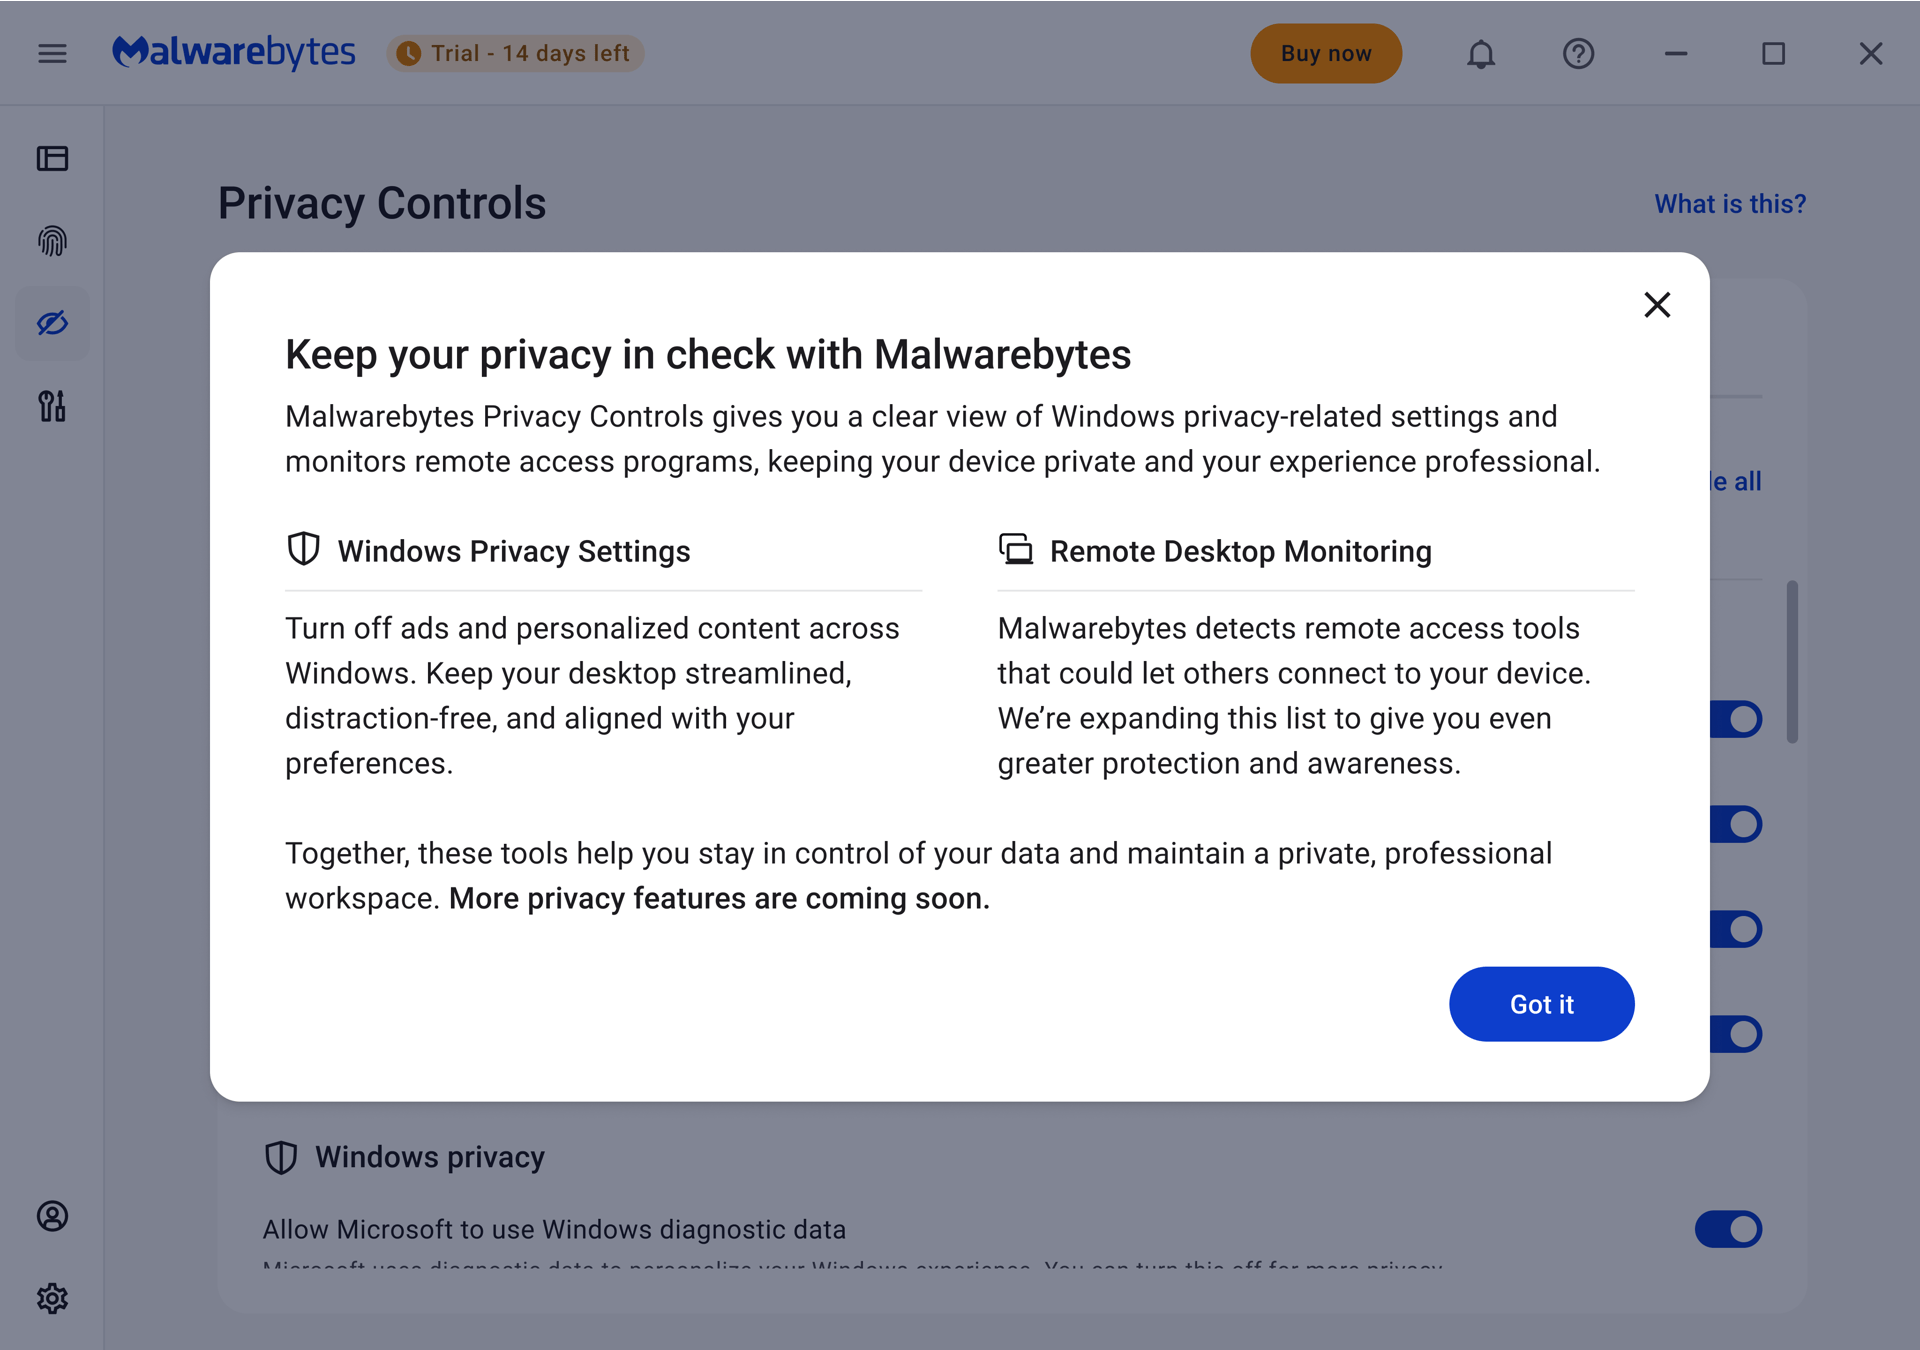Dismiss the privacy dialog with its X

1657,305
